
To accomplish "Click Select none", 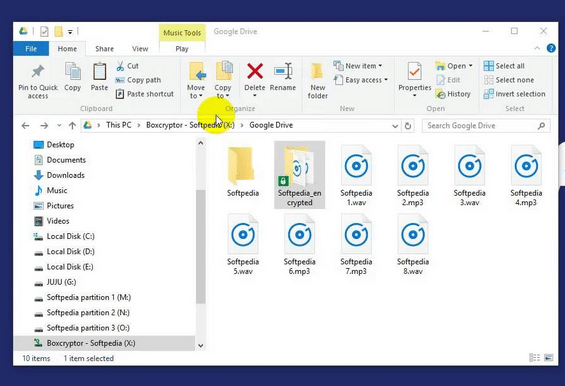I will (509, 80).
